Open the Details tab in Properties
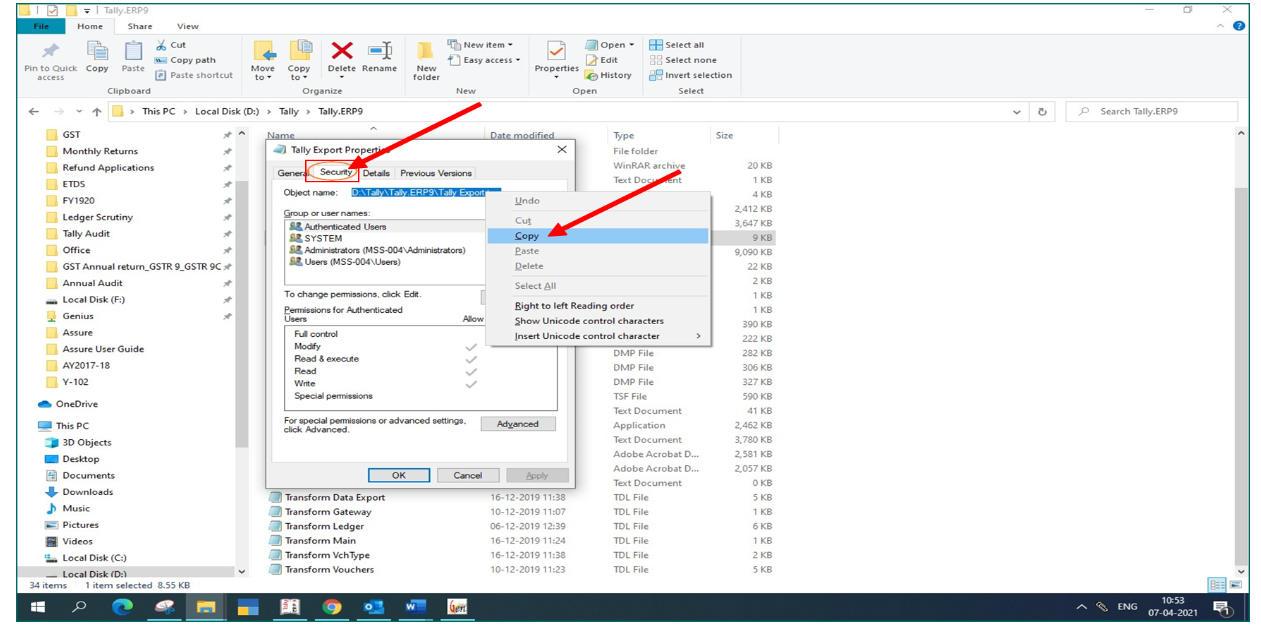Viewport: 1261px width, 632px height. pyautogui.click(x=376, y=173)
